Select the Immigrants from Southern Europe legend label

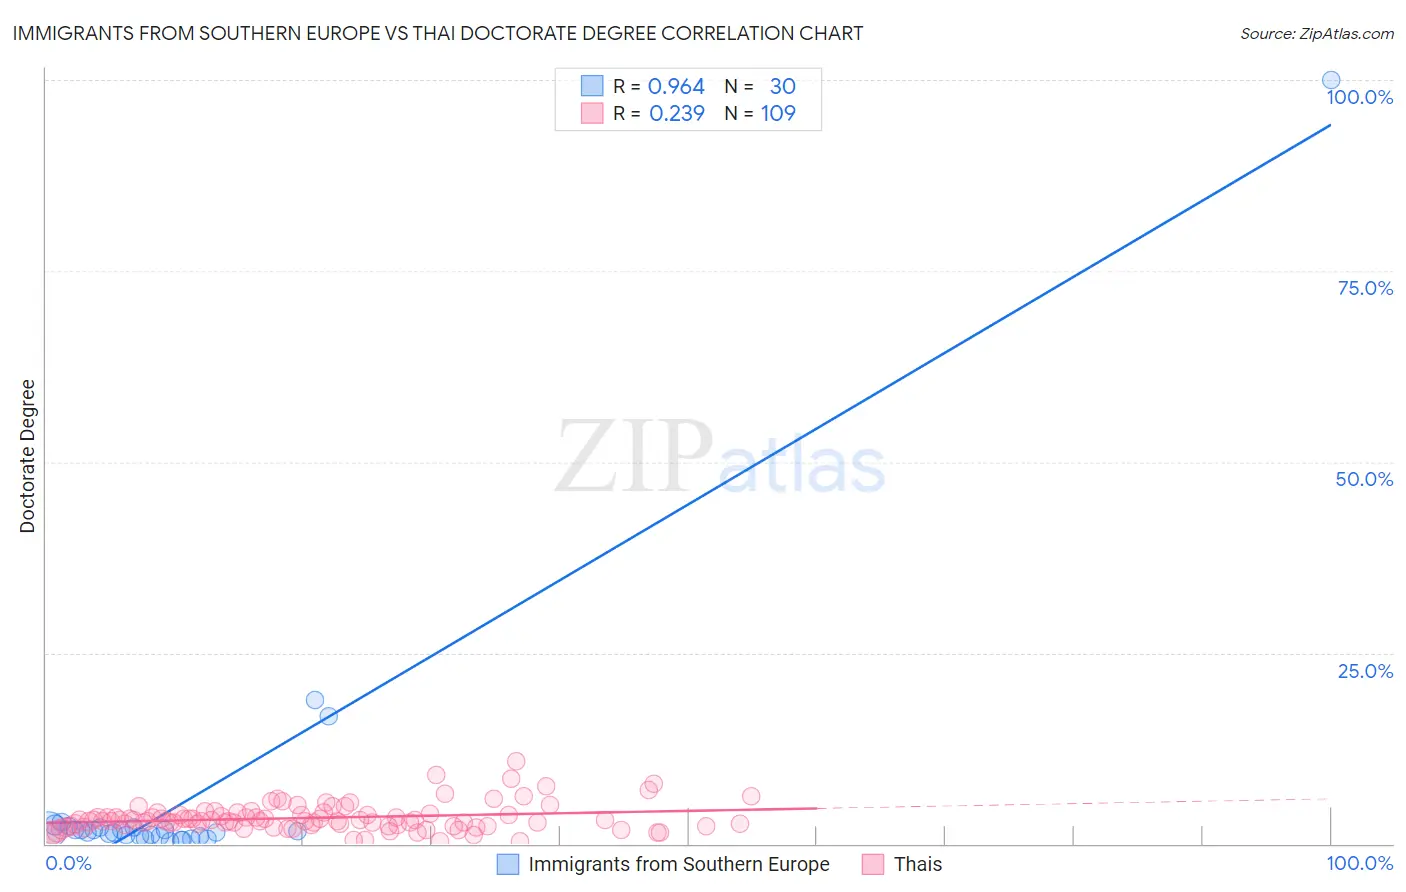coord(679,864)
